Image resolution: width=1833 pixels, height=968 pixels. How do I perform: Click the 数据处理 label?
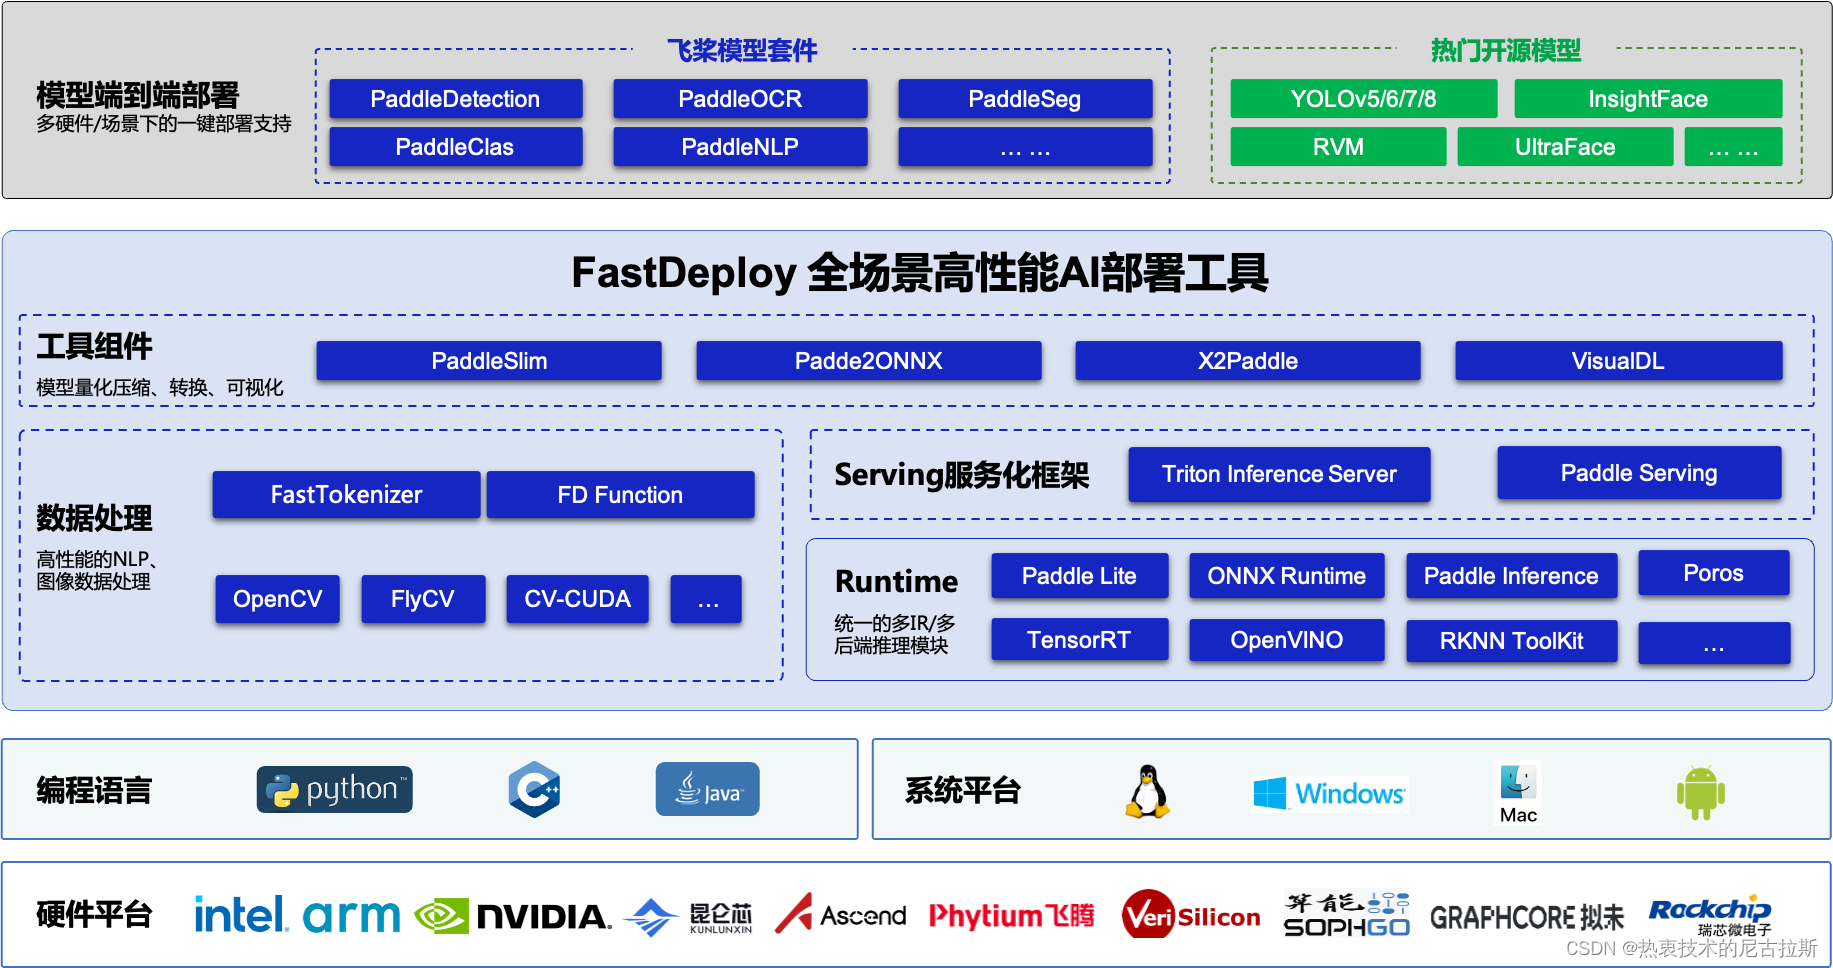click(x=94, y=518)
